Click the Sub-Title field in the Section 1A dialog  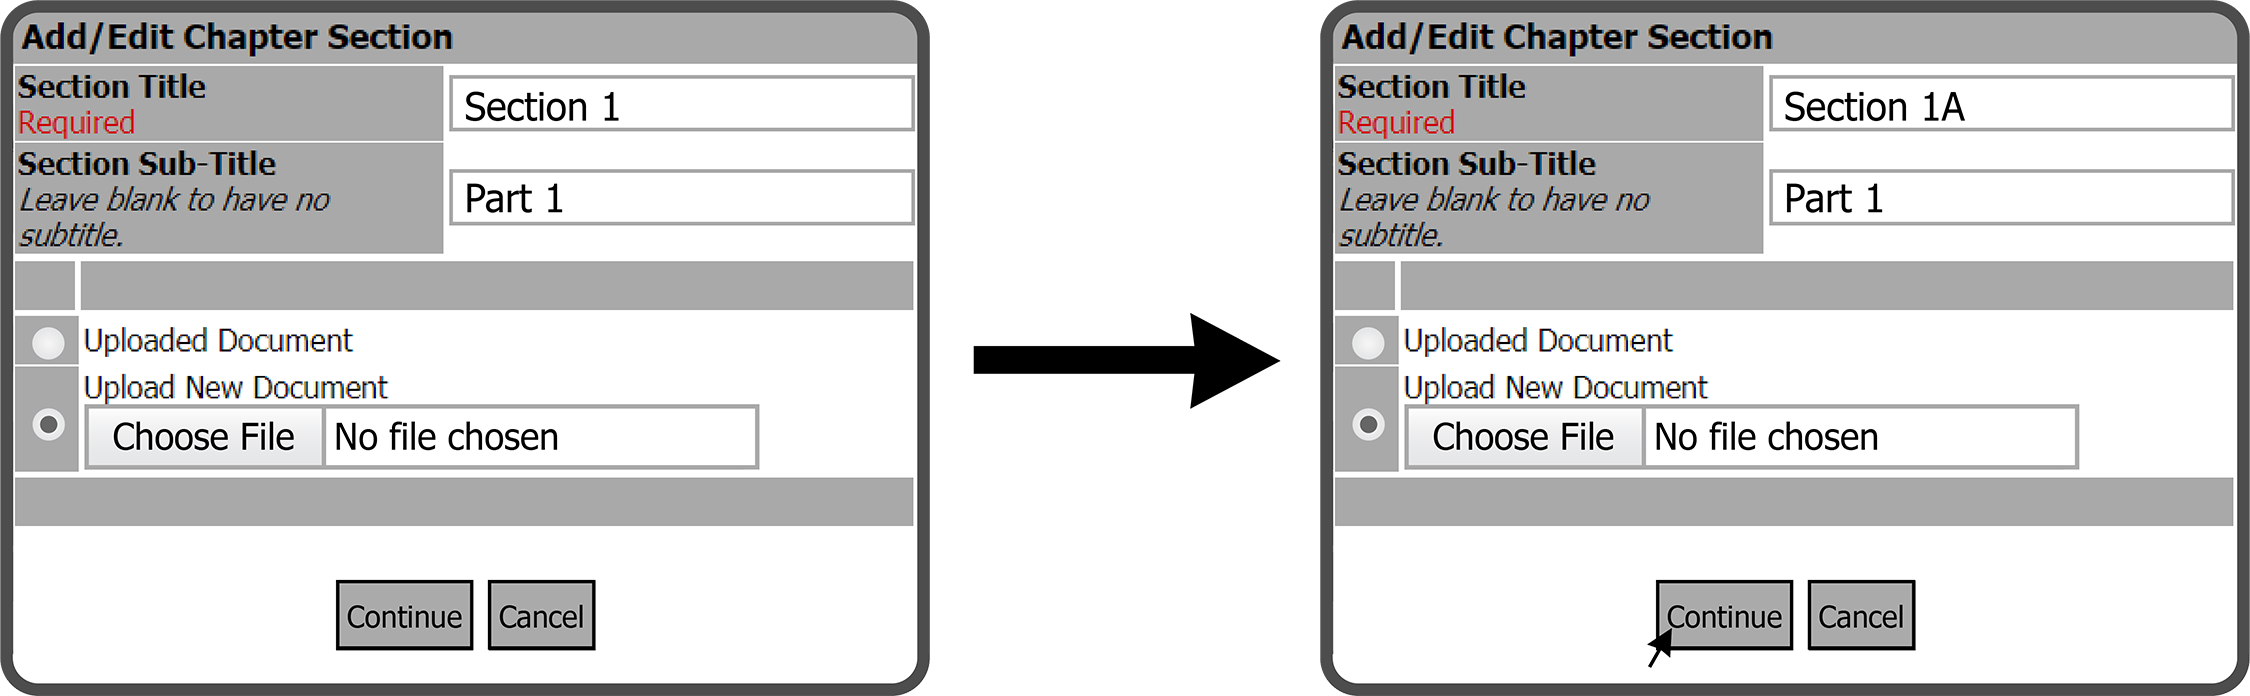2000,198
